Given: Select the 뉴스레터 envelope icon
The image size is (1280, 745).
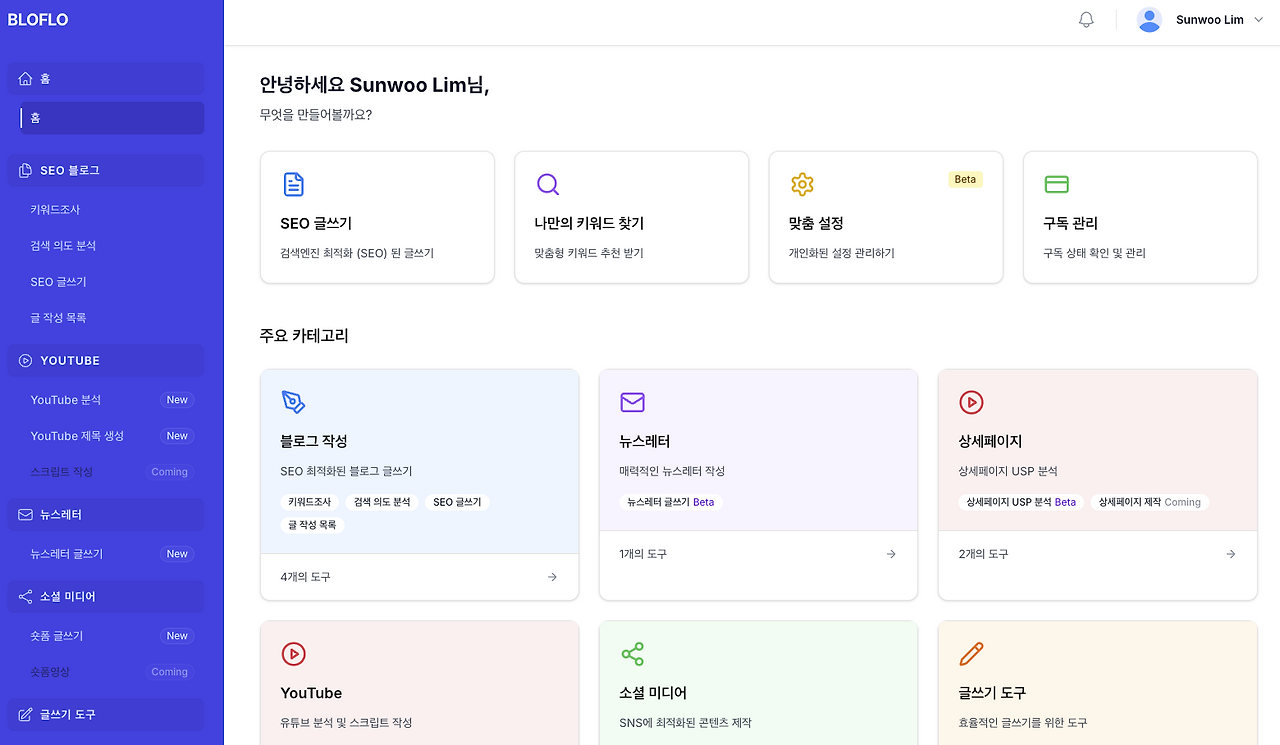Looking at the screenshot, I should (632, 403).
